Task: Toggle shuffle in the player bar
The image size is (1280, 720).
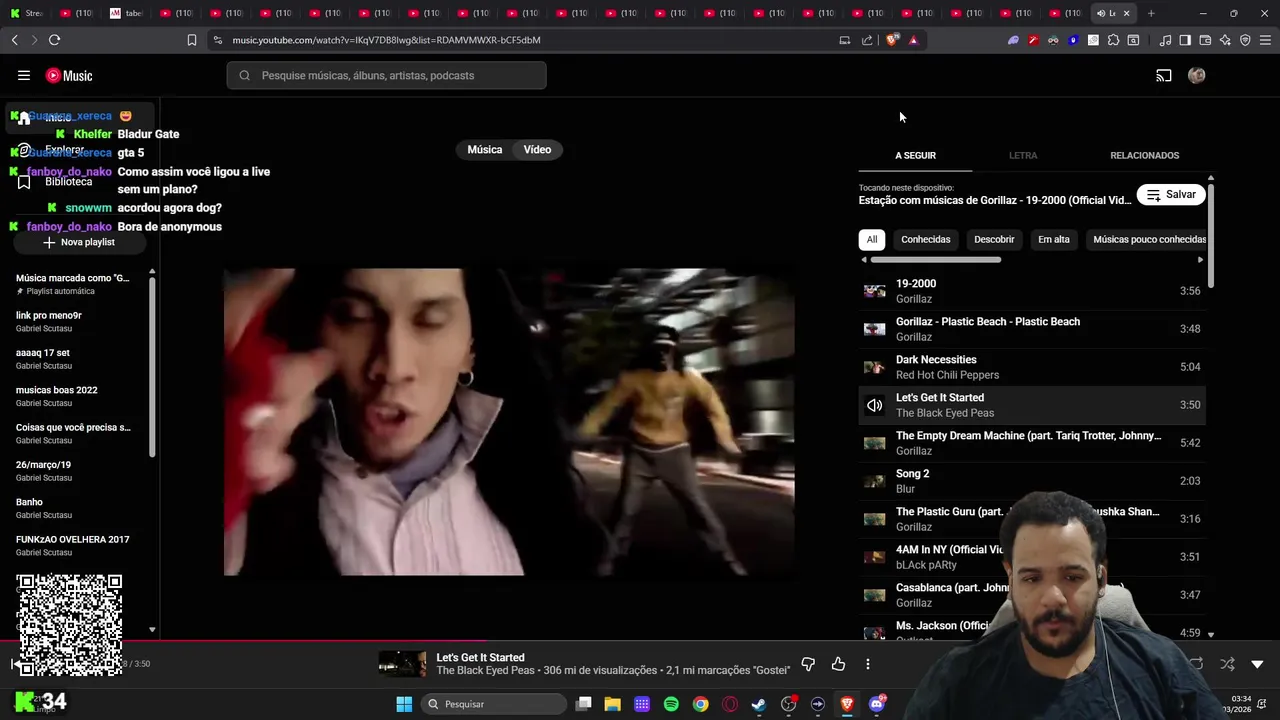Action: coord(1227,664)
